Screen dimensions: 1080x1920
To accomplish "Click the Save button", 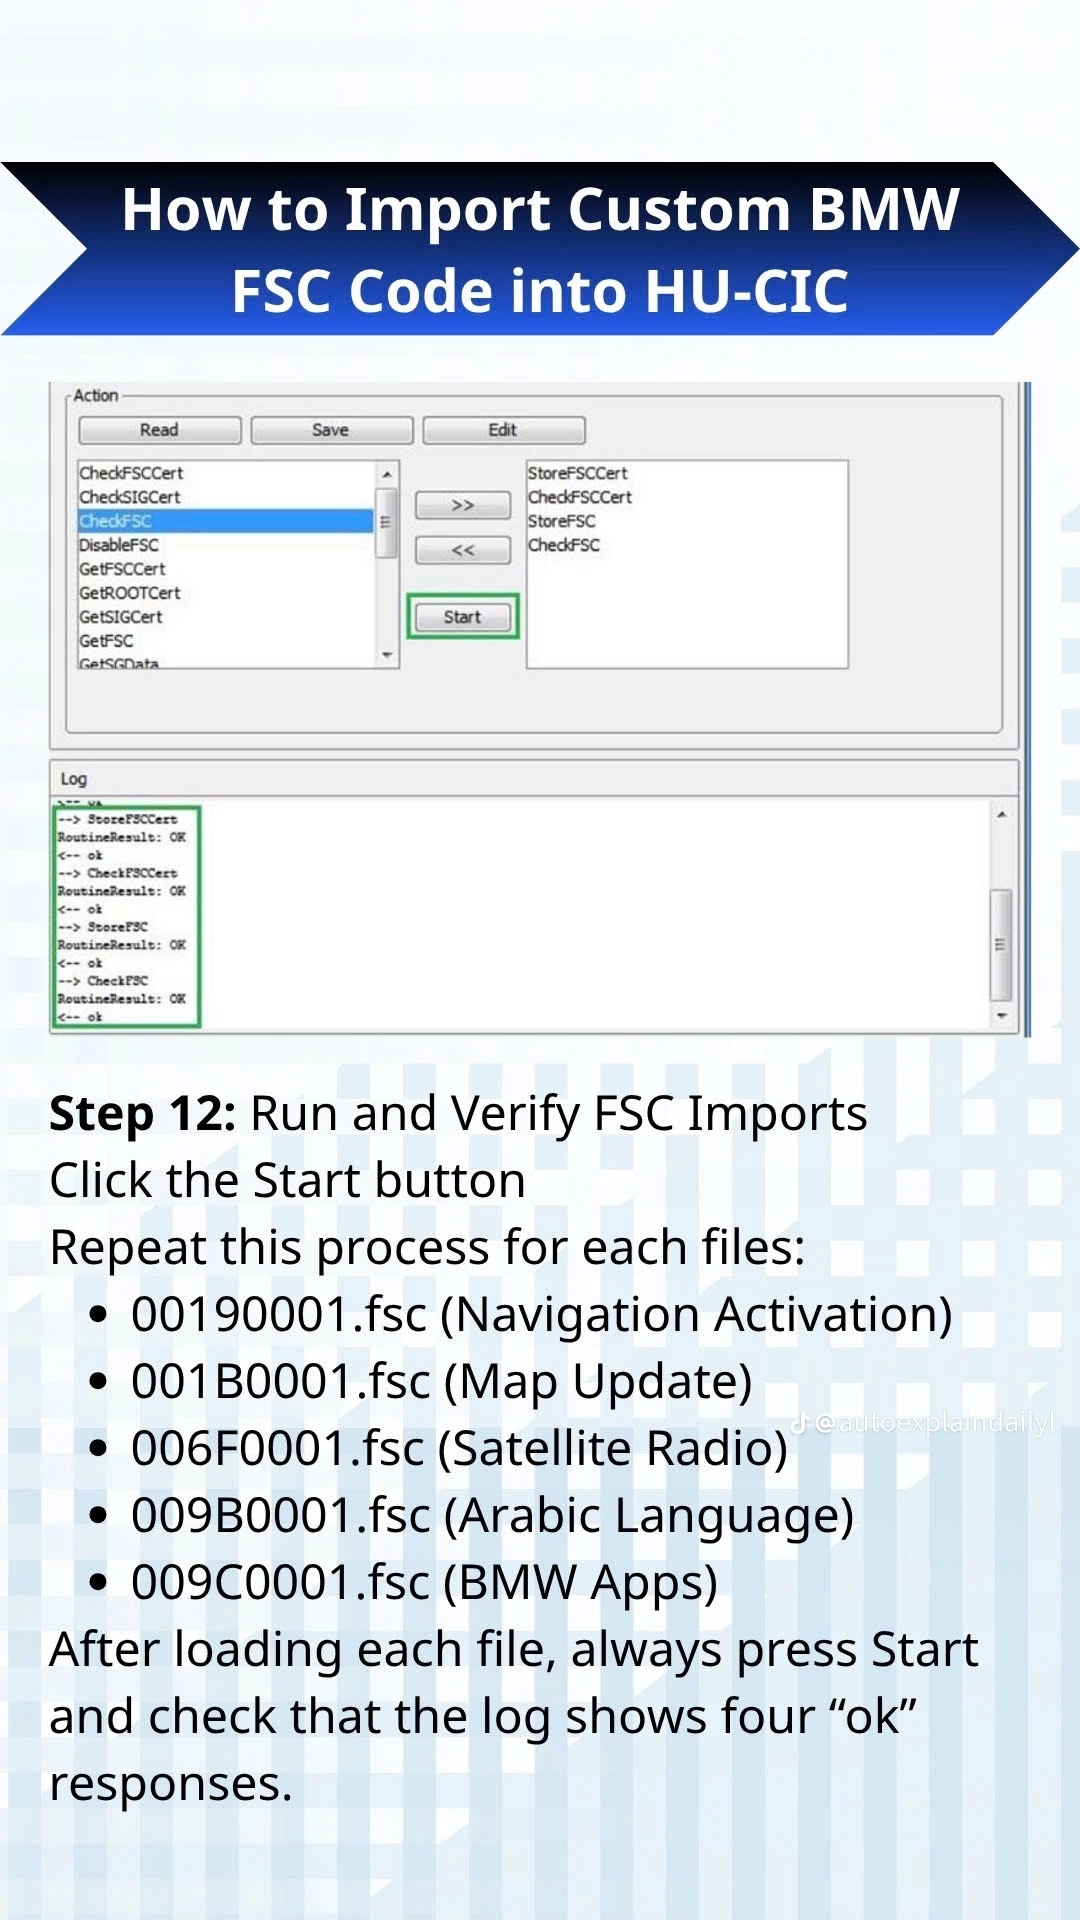I will (x=331, y=430).
